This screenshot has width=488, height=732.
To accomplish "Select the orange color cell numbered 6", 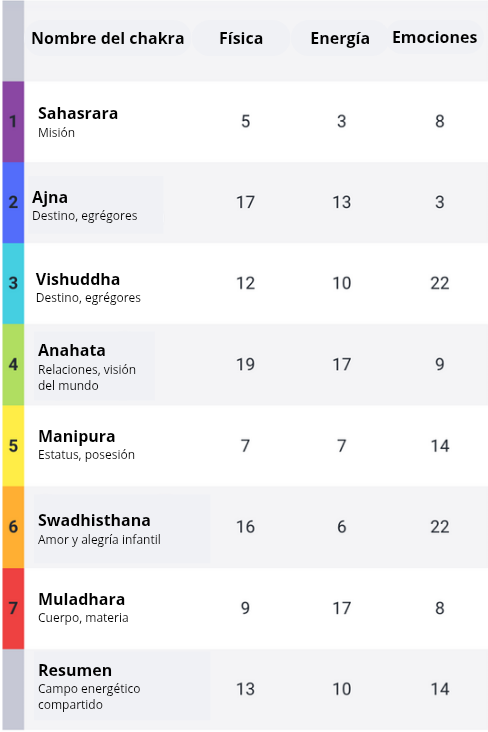I will [x=13, y=527].
